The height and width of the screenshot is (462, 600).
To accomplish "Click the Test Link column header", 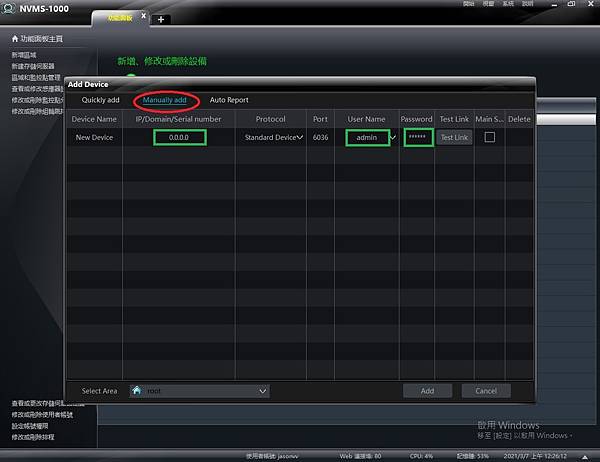I will [x=454, y=119].
